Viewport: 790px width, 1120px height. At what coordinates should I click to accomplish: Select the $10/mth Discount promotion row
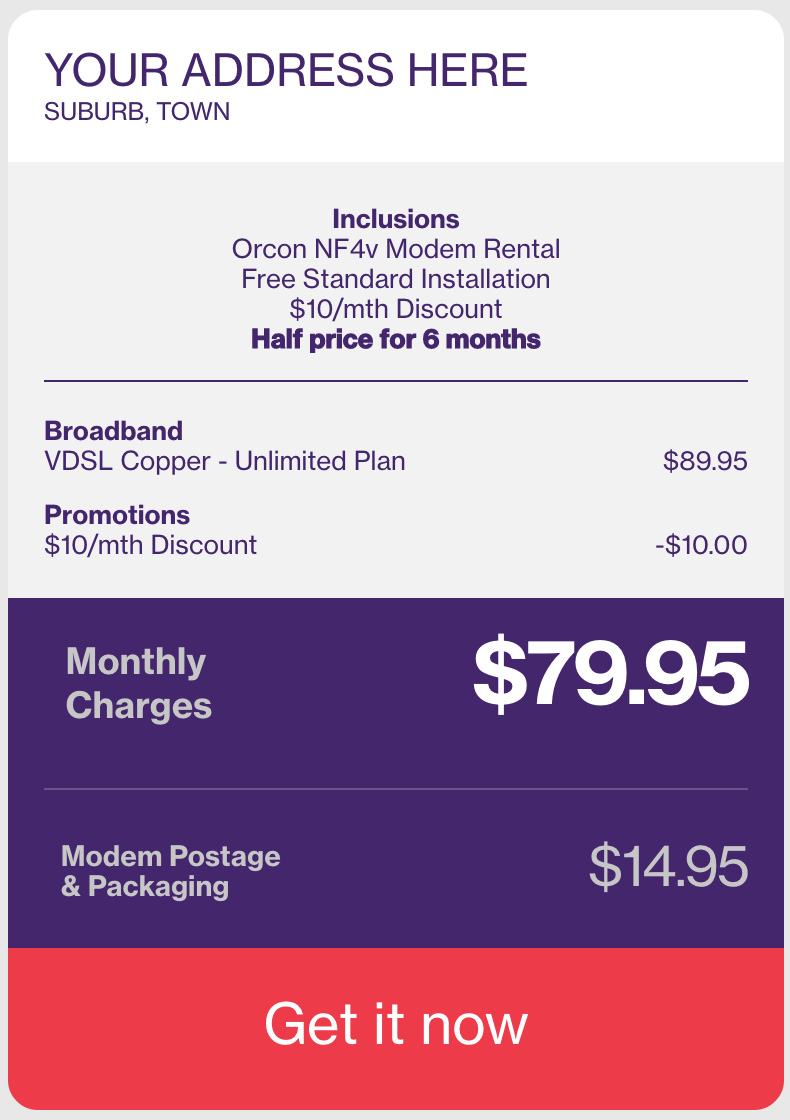coord(396,545)
